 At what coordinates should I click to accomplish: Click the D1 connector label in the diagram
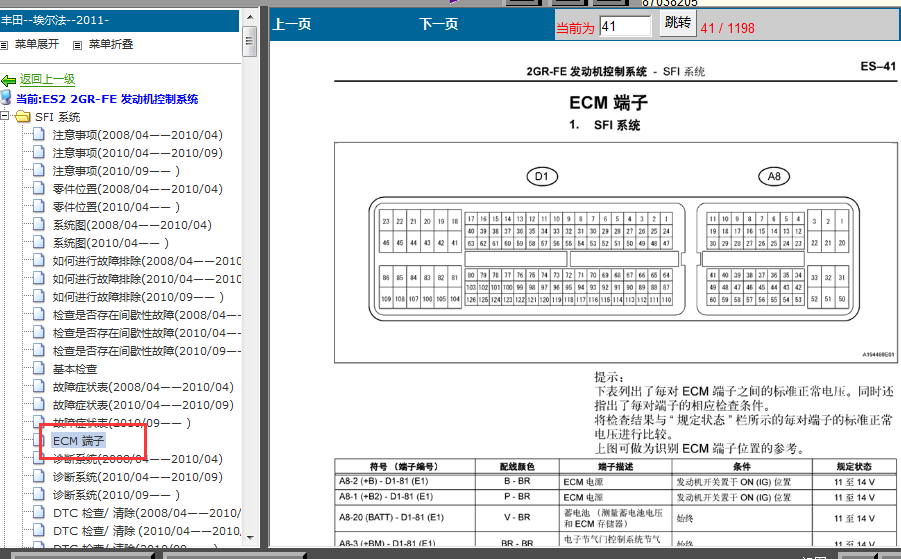tap(542, 176)
